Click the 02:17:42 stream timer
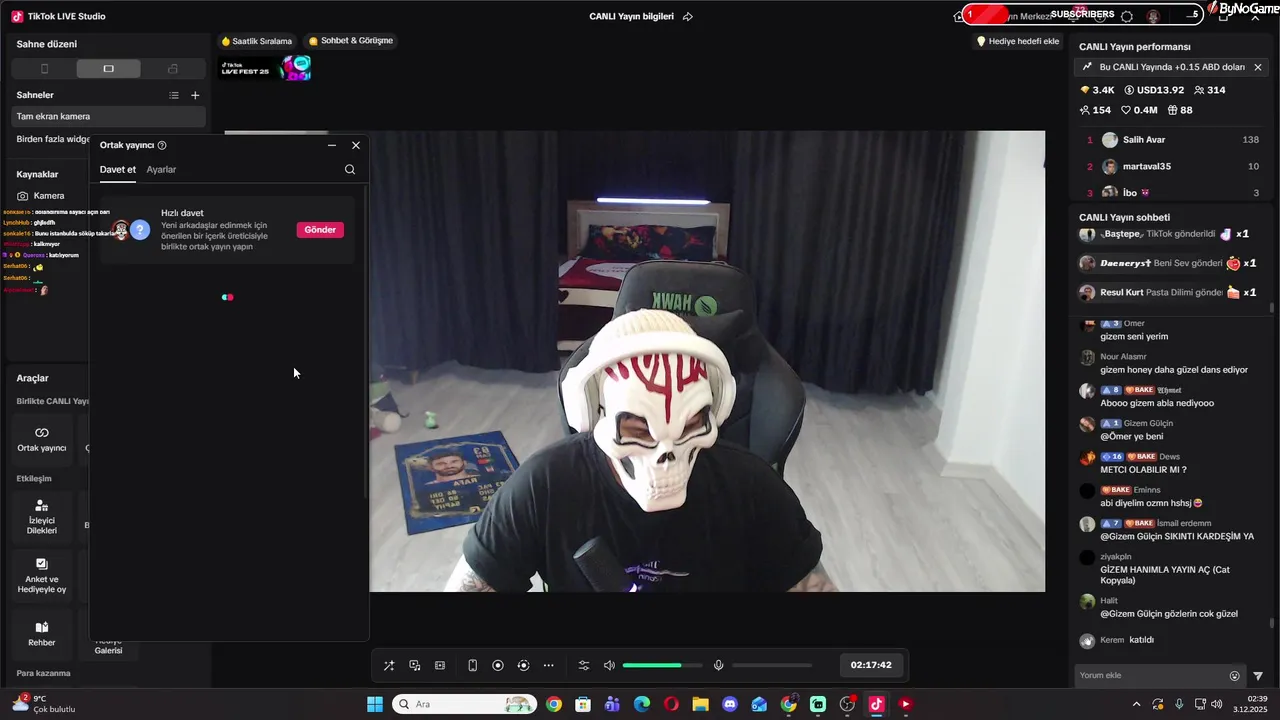This screenshot has width=1280, height=720. 871,665
